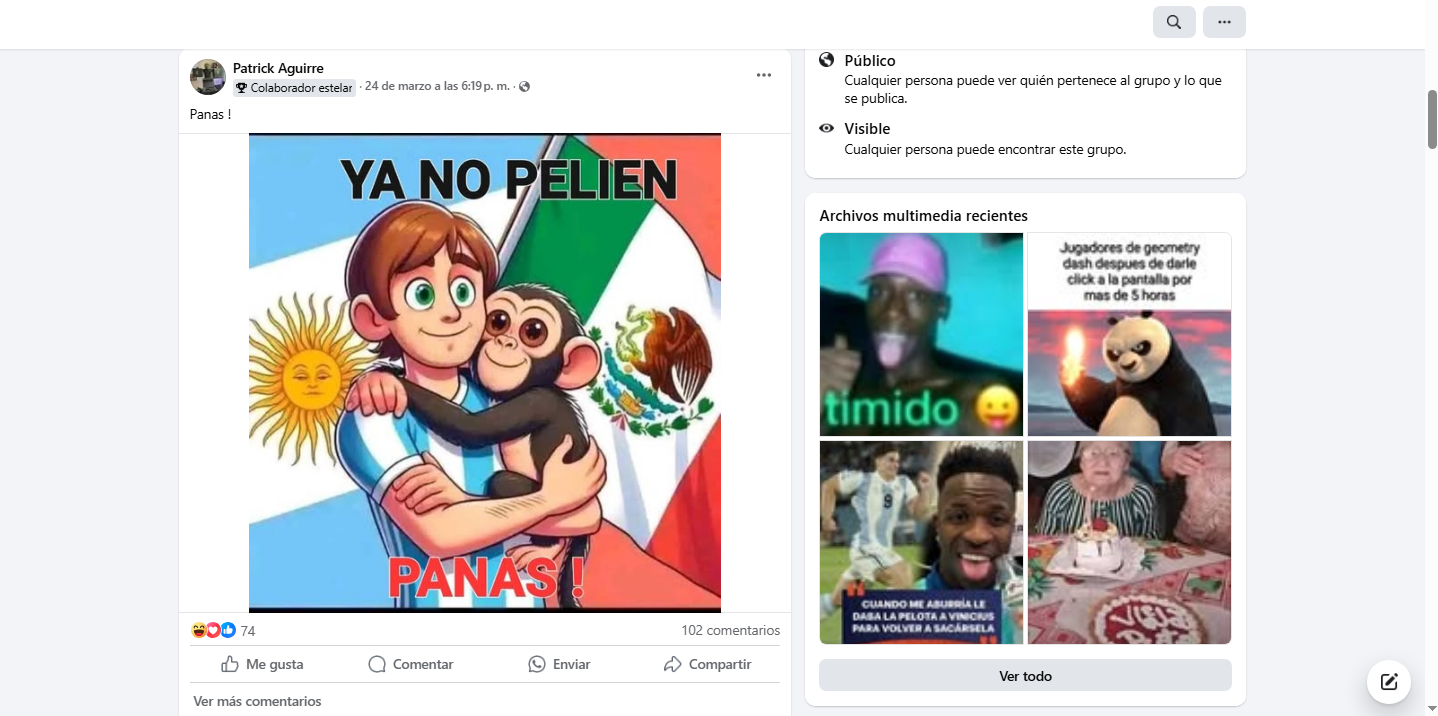Click the Comentar speech bubble button

click(411, 664)
